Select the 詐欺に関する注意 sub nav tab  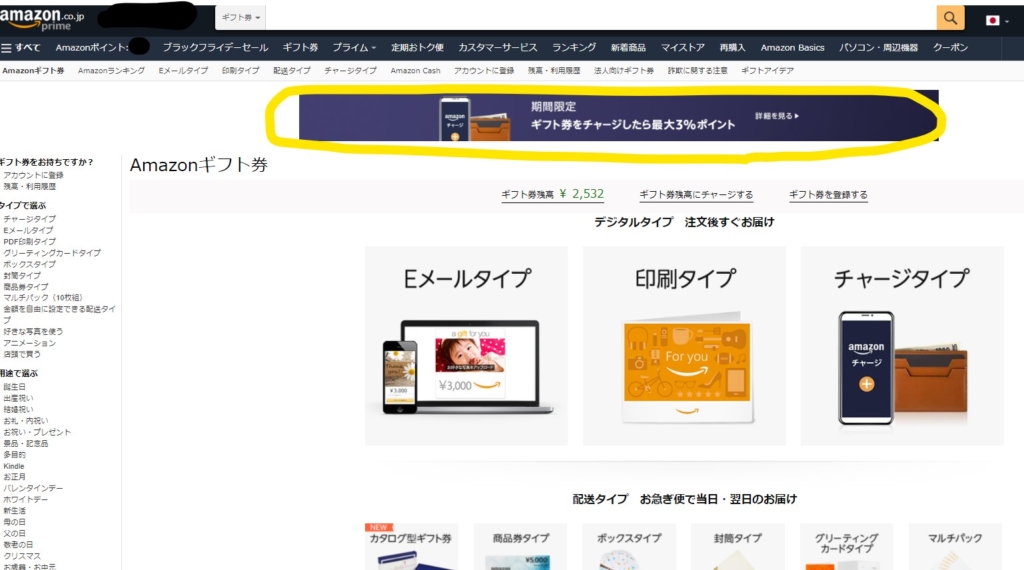coord(697,71)
